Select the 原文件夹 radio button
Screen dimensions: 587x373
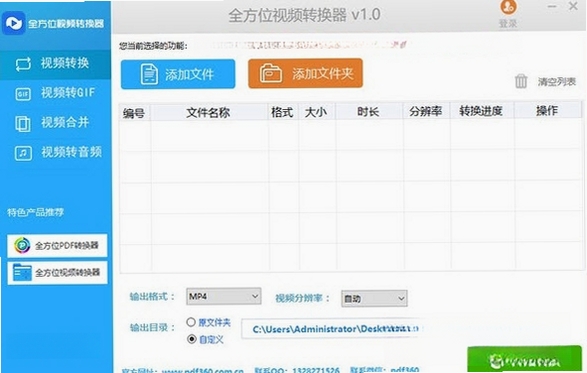(191, 322)
